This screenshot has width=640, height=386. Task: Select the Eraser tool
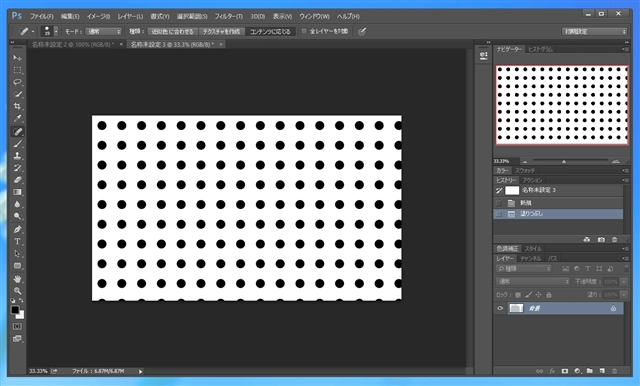point(17,180)
